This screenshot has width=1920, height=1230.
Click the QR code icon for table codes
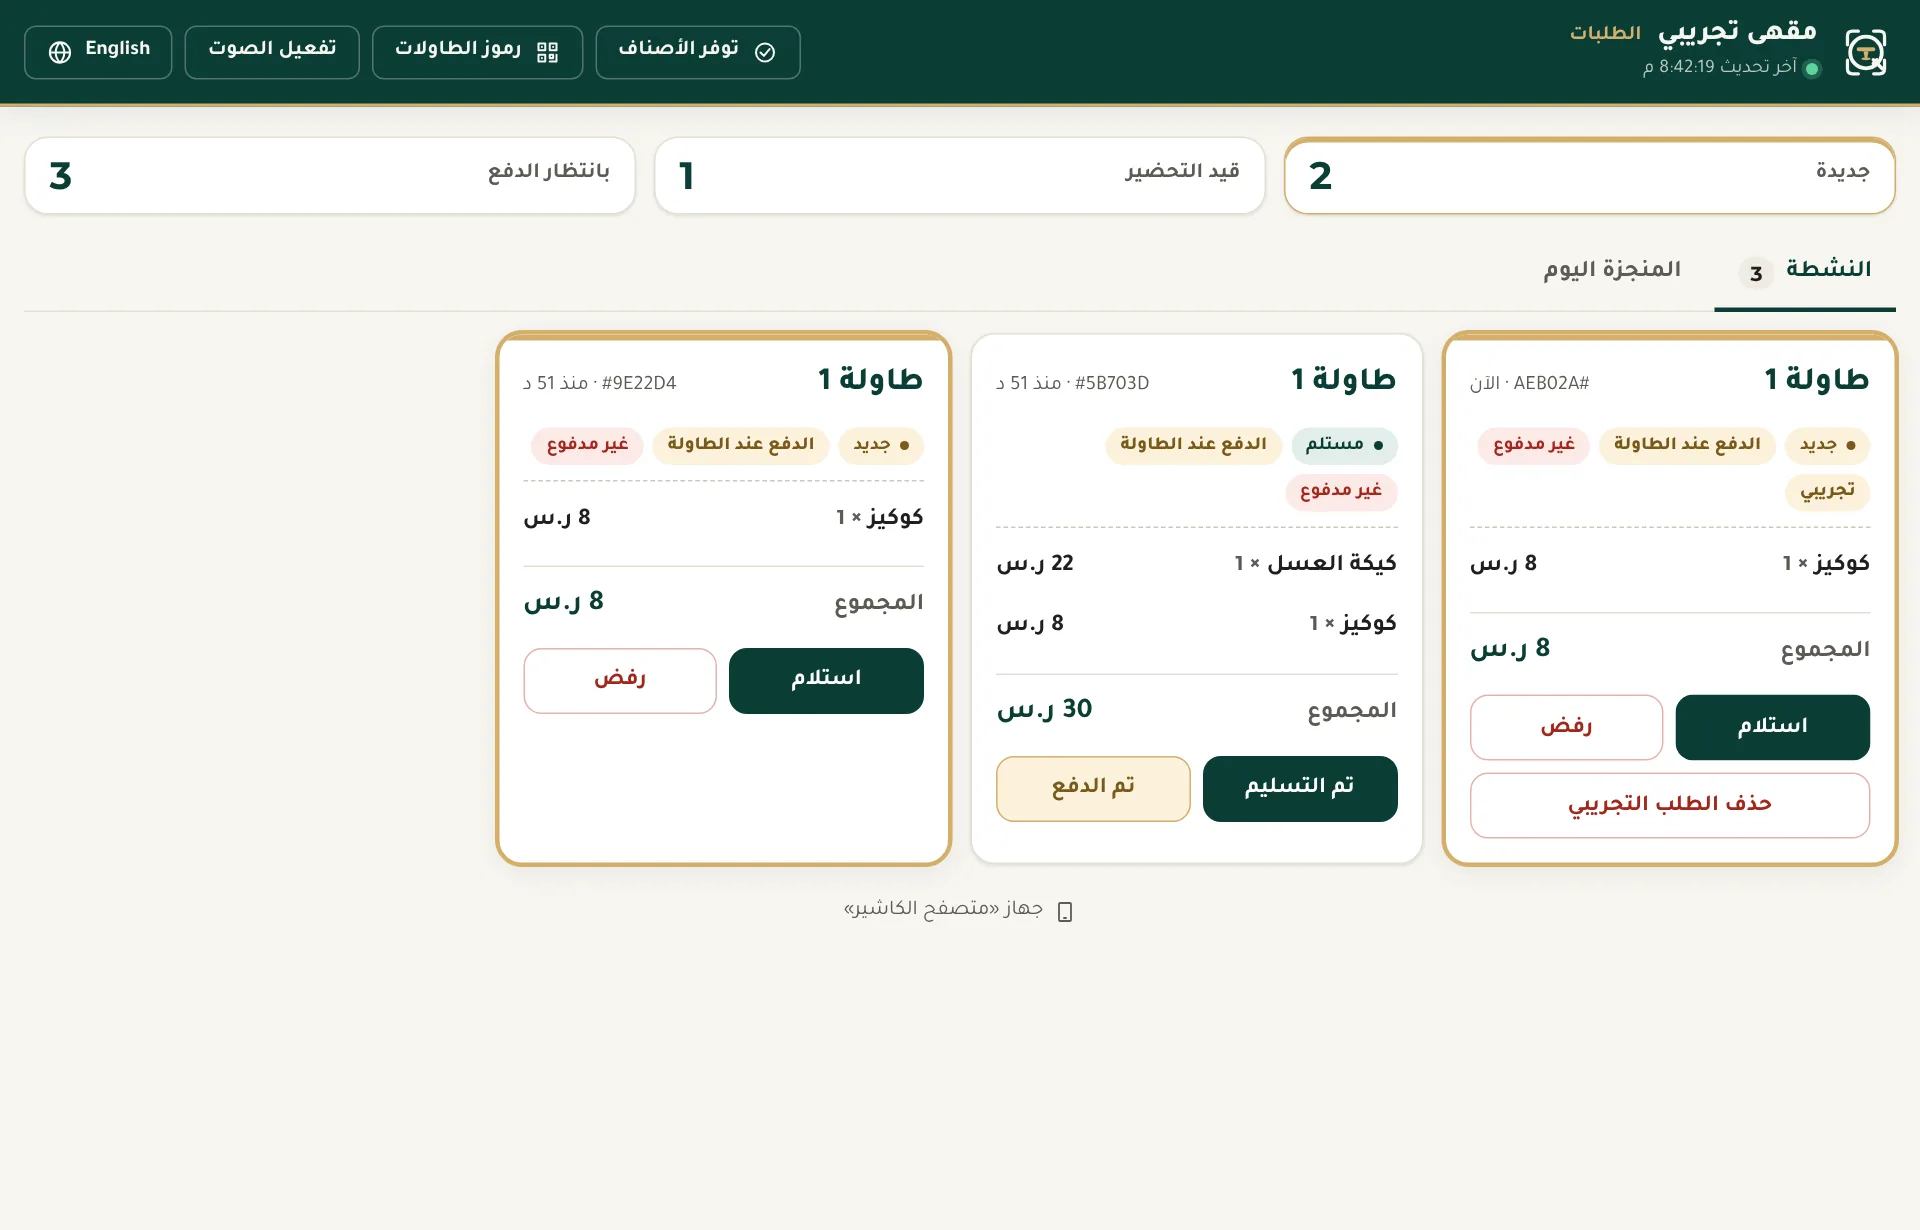[x=547, y=52]
